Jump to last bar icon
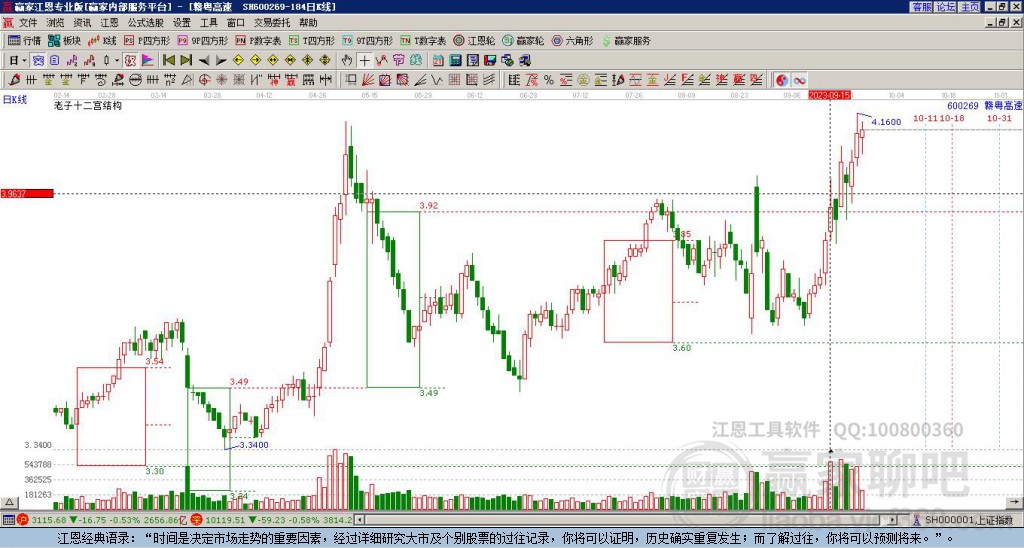Image resolution: width=1024 pixels, height=548 pixels. tap(186, 61)
